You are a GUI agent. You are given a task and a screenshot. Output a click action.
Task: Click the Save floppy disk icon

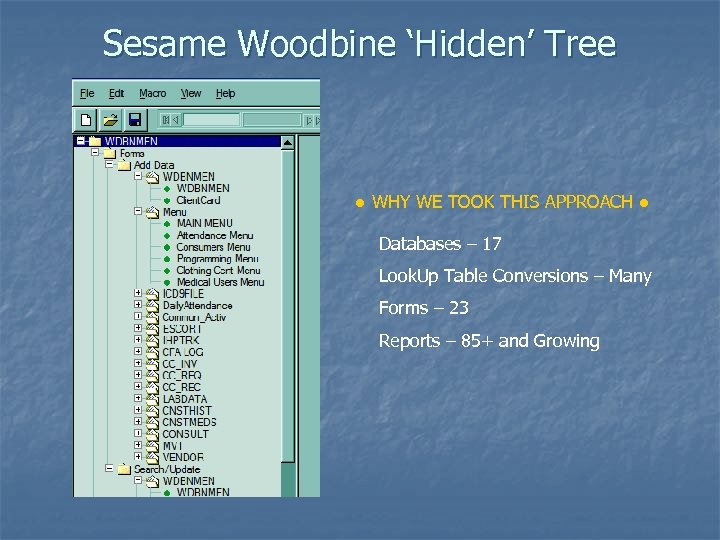pos(135,120)
